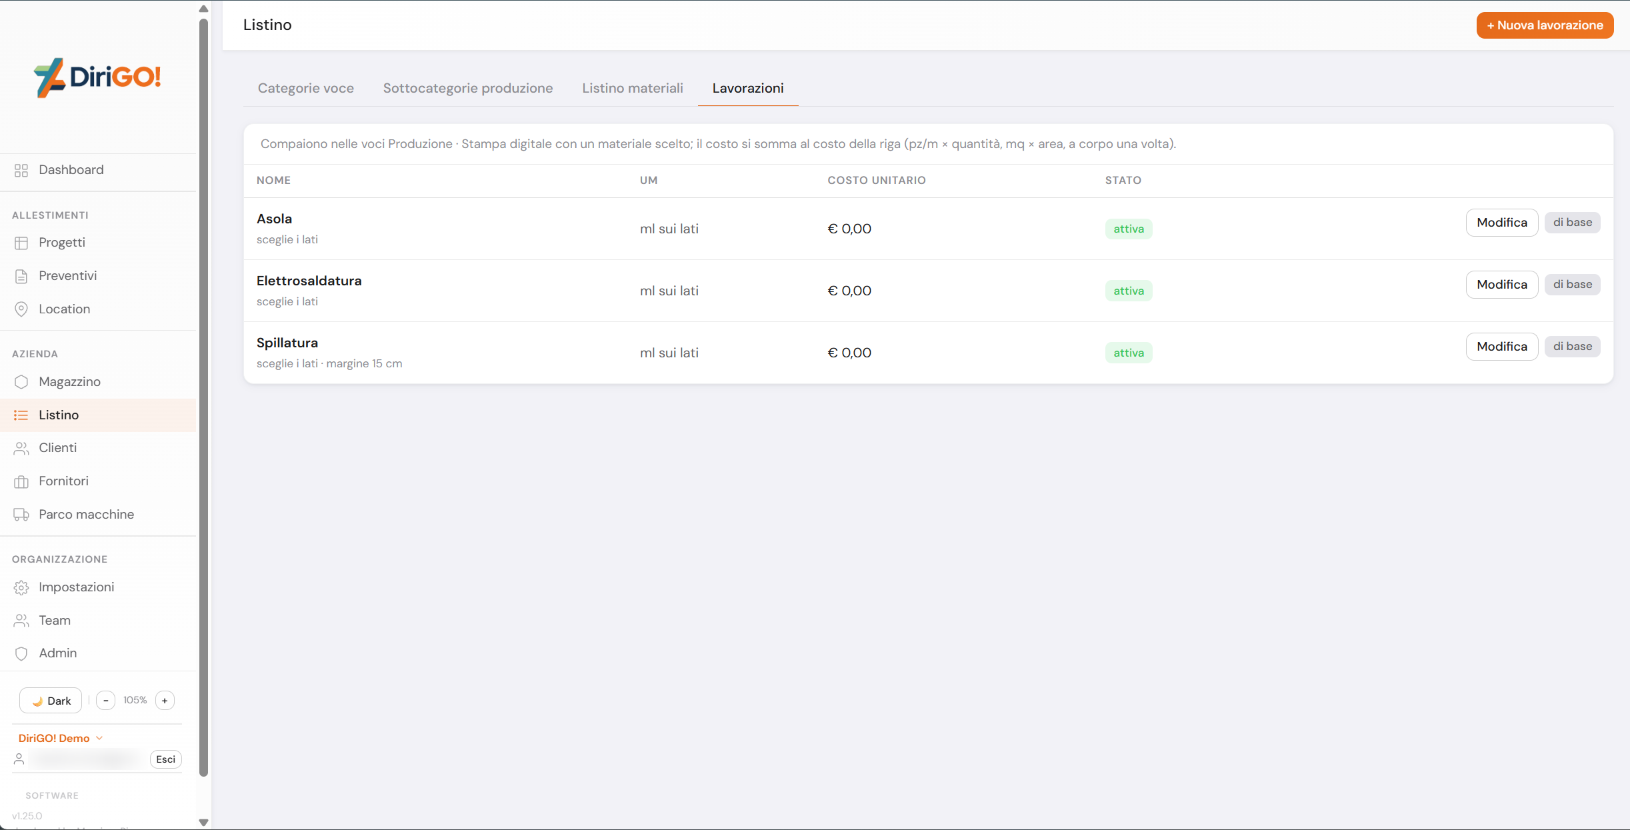Click the DiriGO! logo
This screenshot has height=830, width=1630.
[97, 77]
